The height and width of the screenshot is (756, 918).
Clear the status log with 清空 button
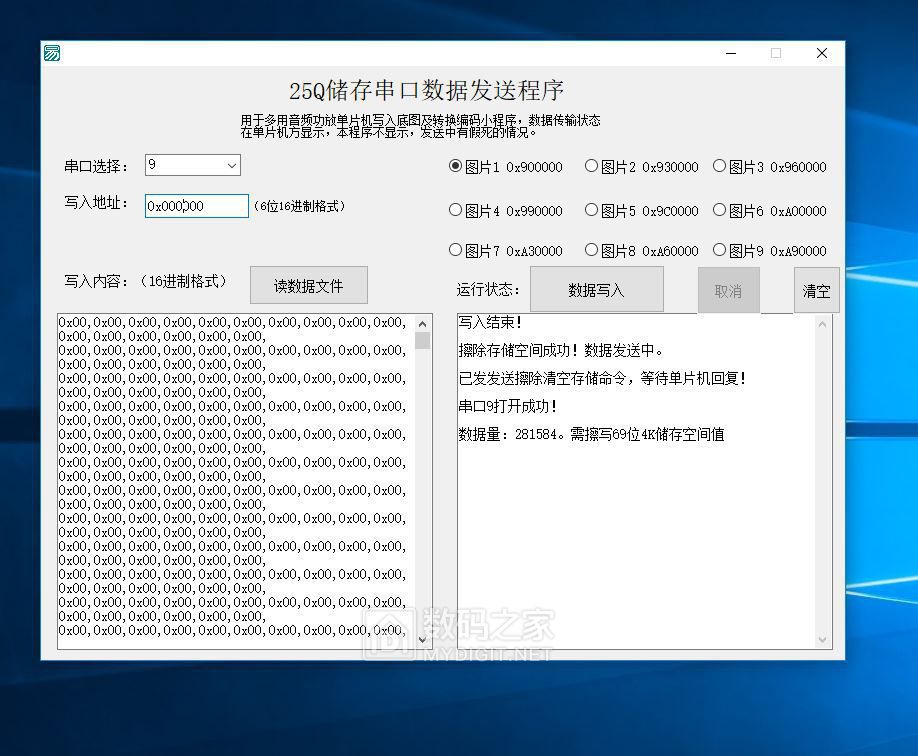point(815,290)
